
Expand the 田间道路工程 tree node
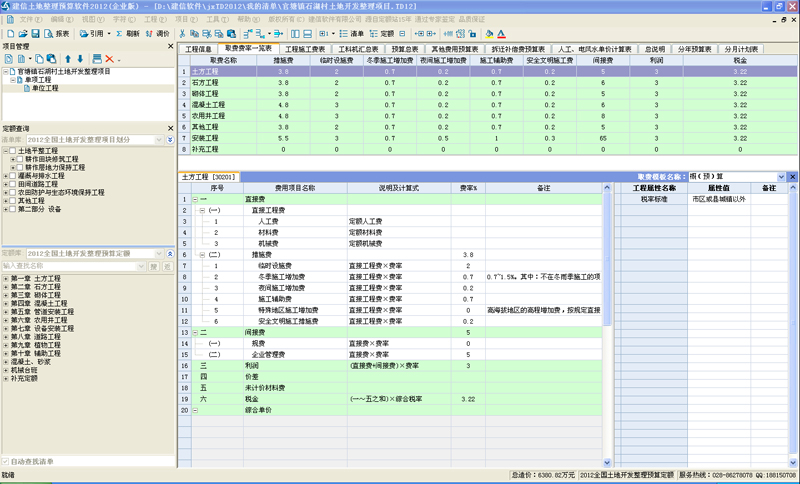pyautogui.click(x=5, y=184)
